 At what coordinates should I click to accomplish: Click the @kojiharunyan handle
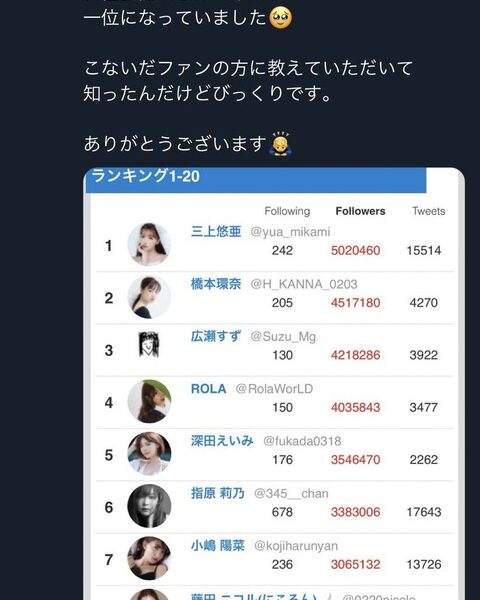coord(296,546)
